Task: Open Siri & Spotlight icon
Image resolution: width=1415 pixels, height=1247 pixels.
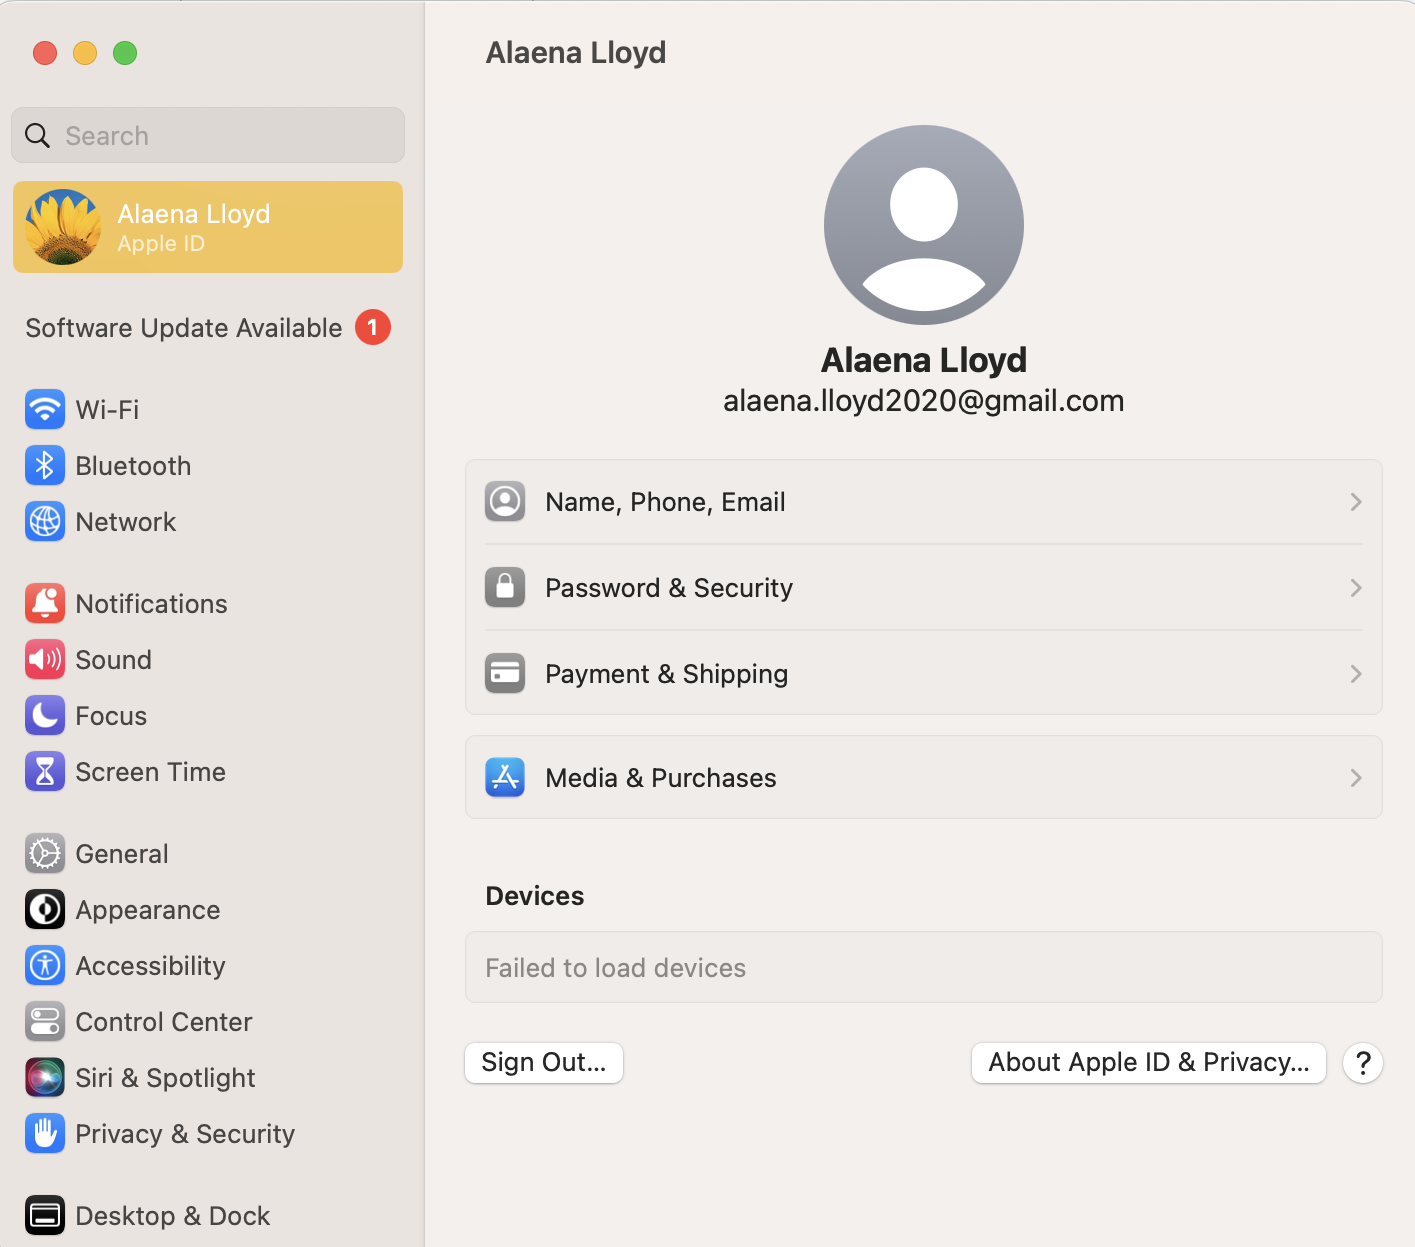Action: pos(45,1078)
